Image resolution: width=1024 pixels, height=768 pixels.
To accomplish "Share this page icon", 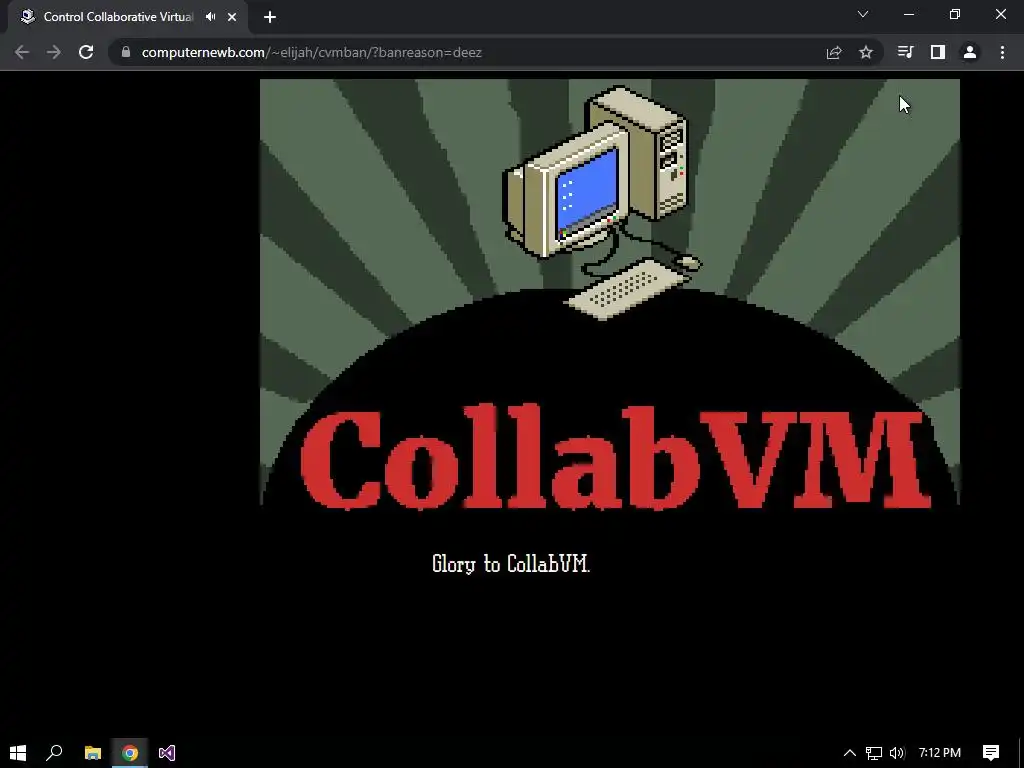I will click(834, 52).
